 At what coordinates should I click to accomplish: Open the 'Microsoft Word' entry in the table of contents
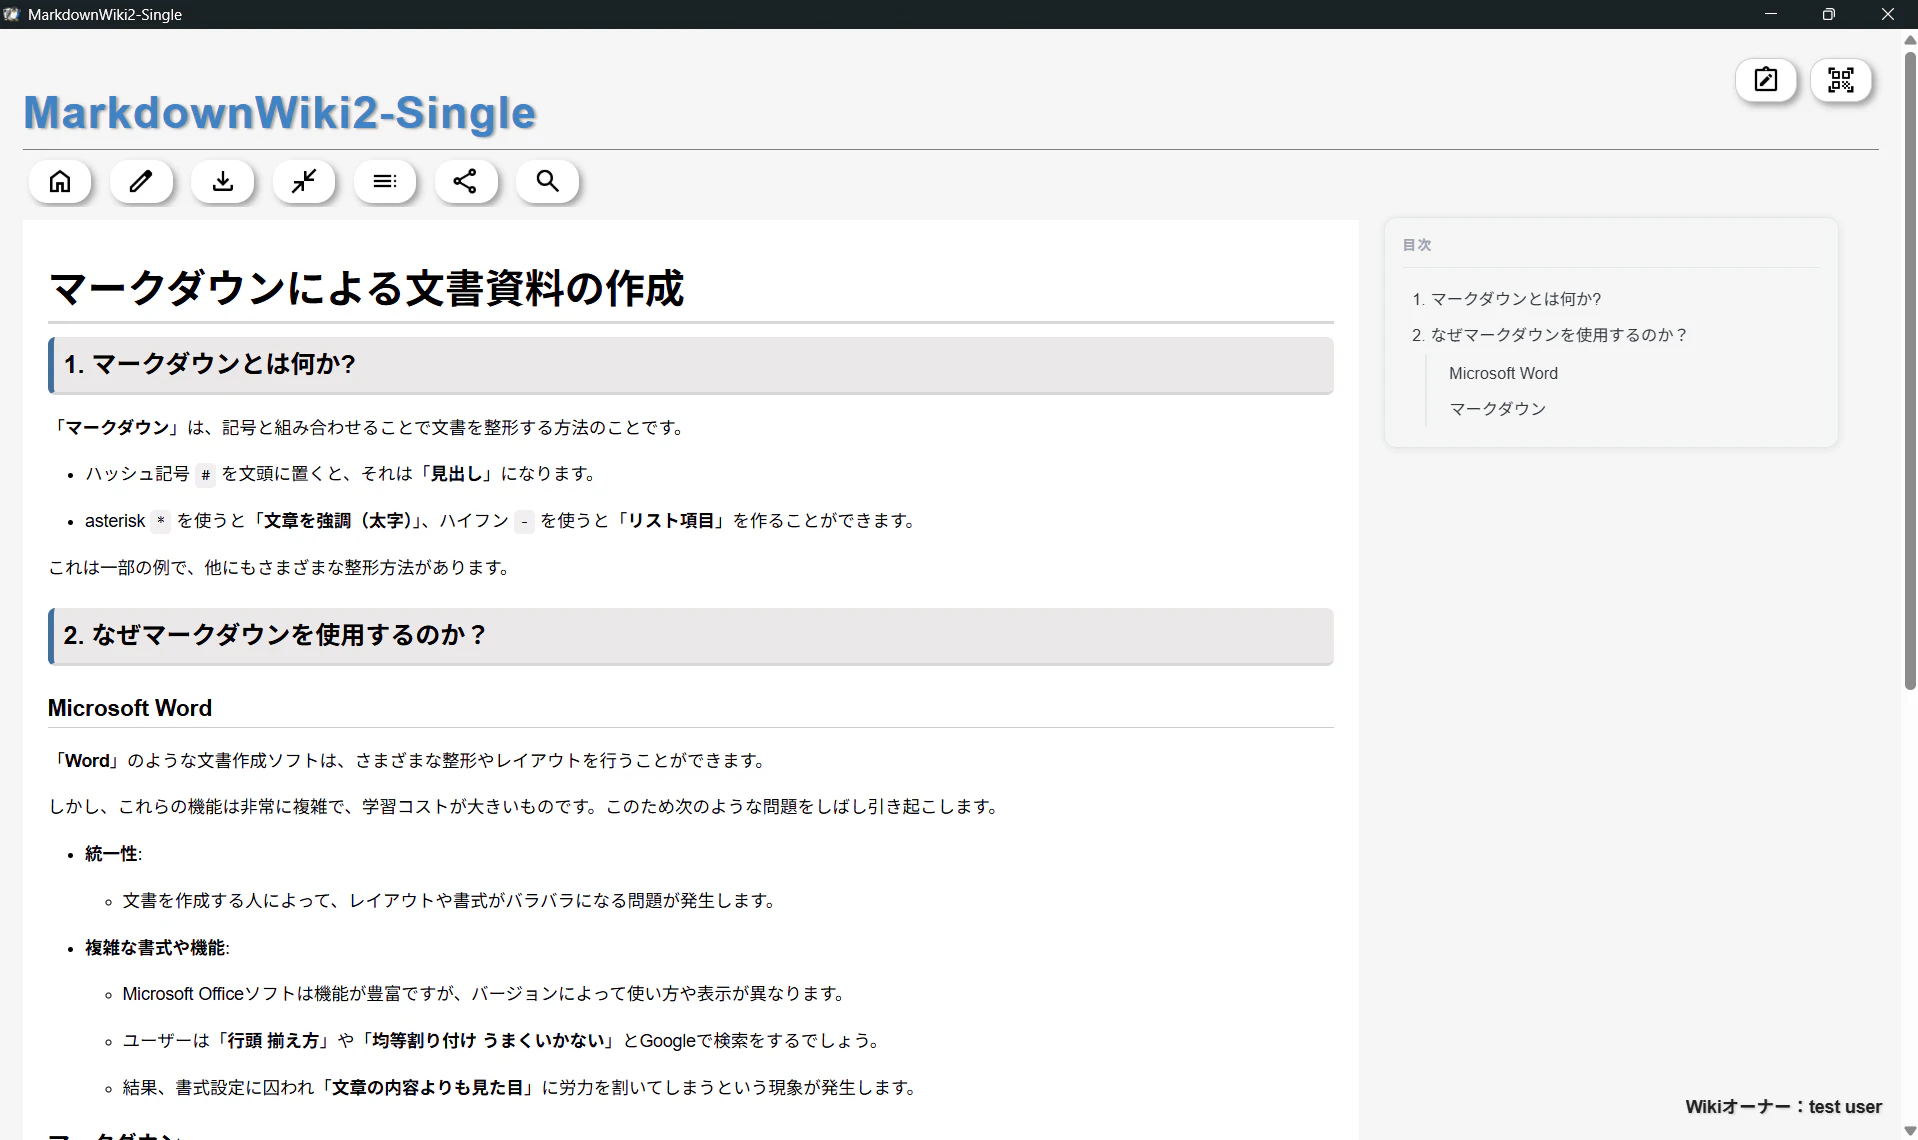click(x=1503, y=373)
